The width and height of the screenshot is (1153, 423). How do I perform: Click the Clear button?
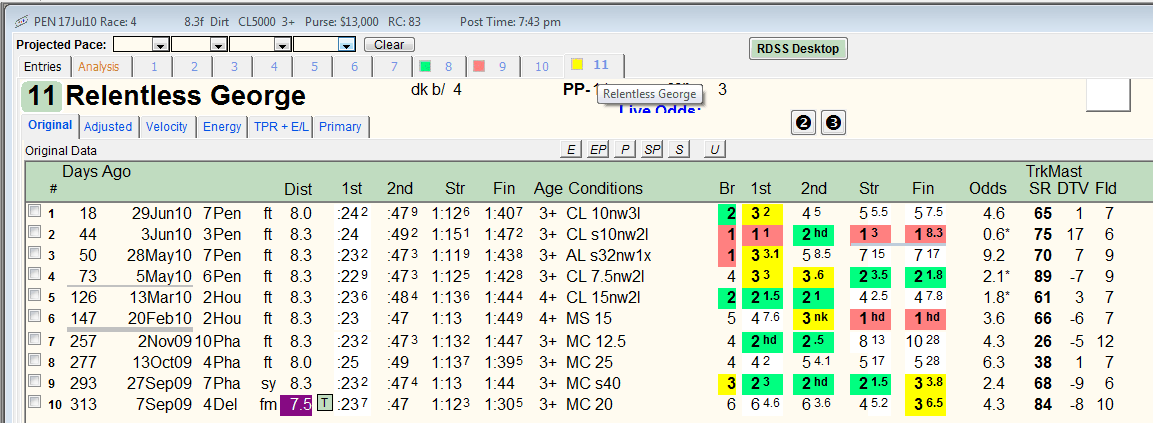[x=389, y=45]
